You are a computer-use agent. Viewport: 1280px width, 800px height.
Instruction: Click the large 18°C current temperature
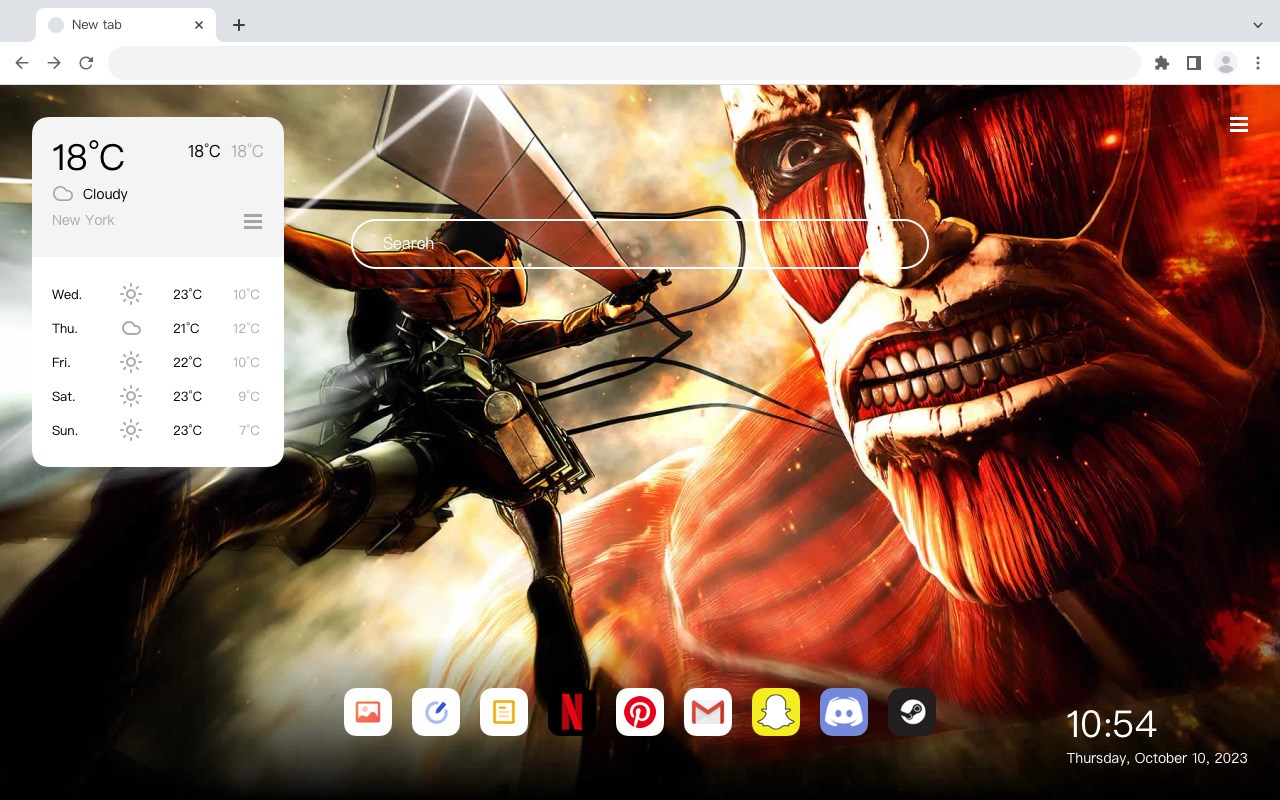[x=88, y=157]
